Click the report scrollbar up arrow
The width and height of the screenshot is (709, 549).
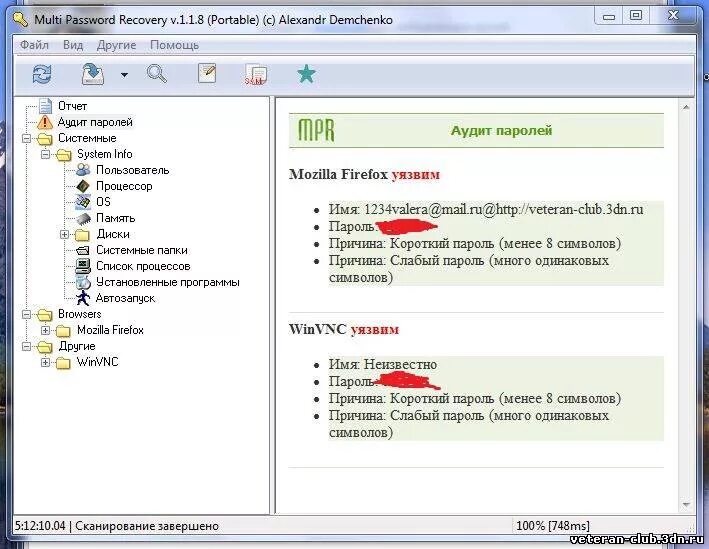tap(685, 108)
